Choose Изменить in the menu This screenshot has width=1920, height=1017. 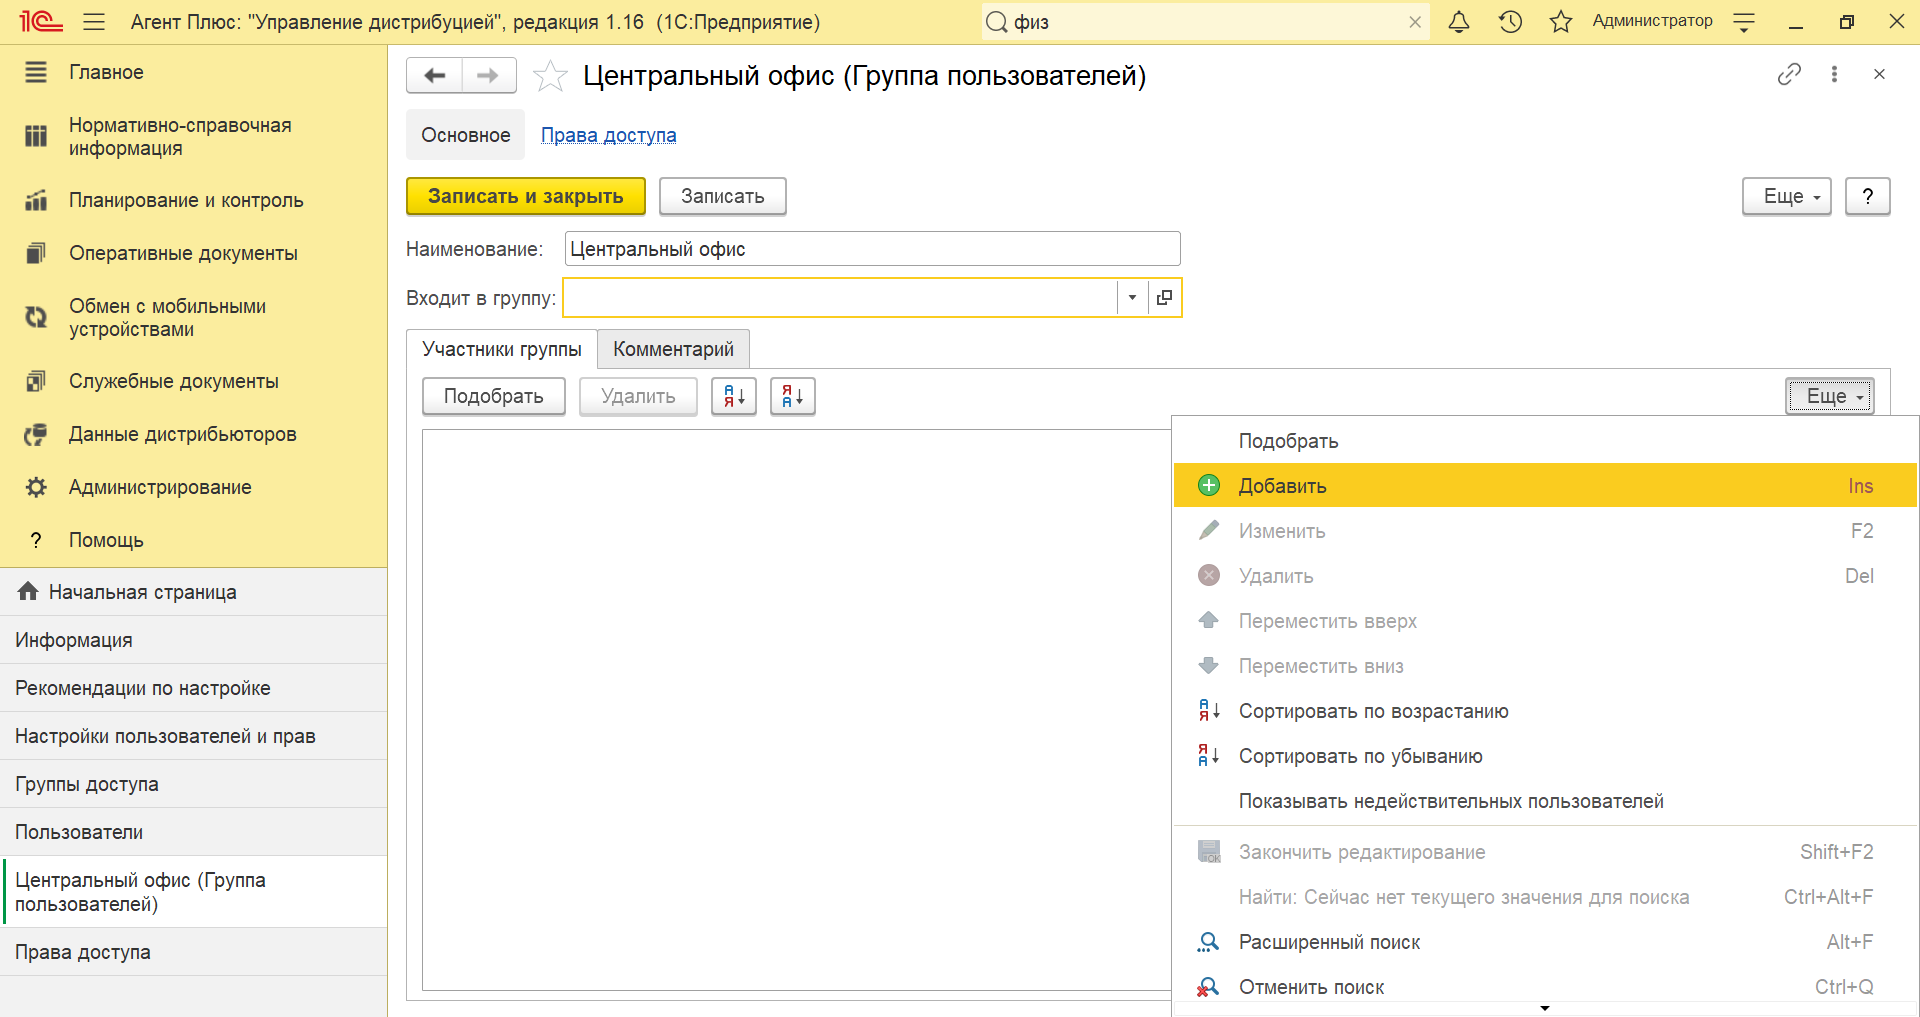(1545, 531)
